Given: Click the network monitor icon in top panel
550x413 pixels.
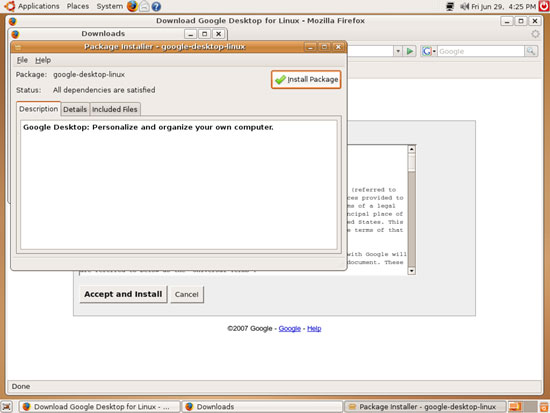Looking at the screenshot, I should point(450,6).
